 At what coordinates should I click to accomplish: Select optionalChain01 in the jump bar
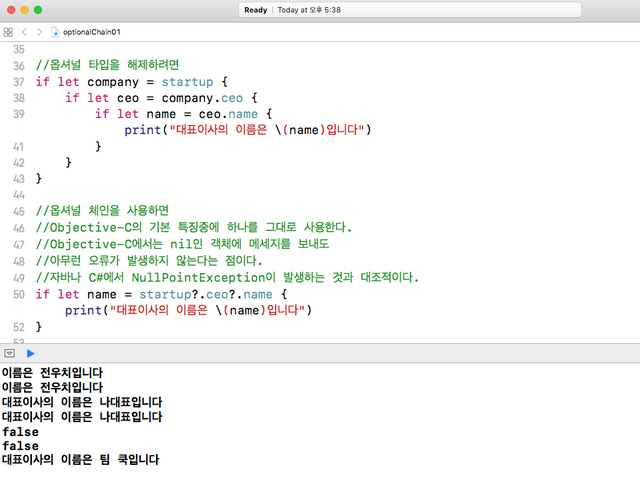[x=91, y=32]
